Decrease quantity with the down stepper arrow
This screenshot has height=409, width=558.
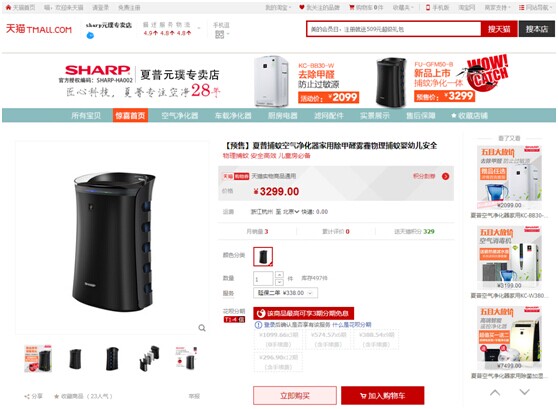(x=279, y=282)
